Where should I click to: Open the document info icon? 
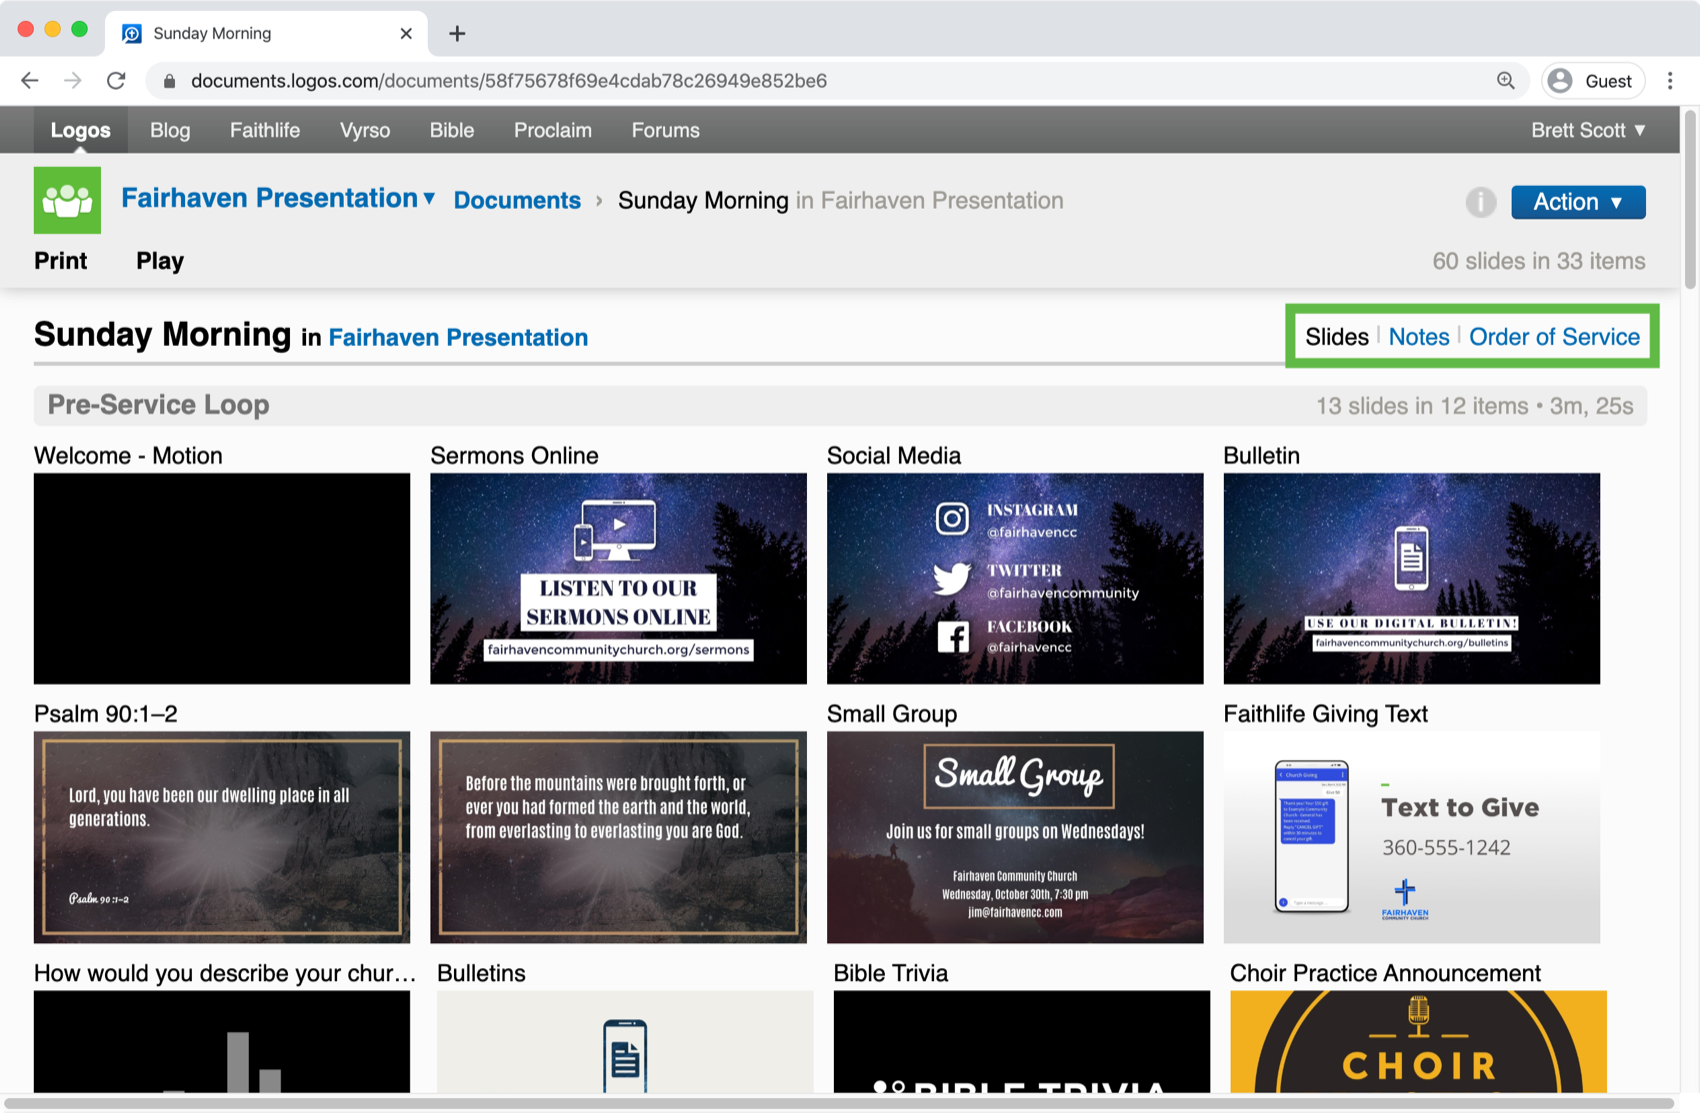point(1480,202)
